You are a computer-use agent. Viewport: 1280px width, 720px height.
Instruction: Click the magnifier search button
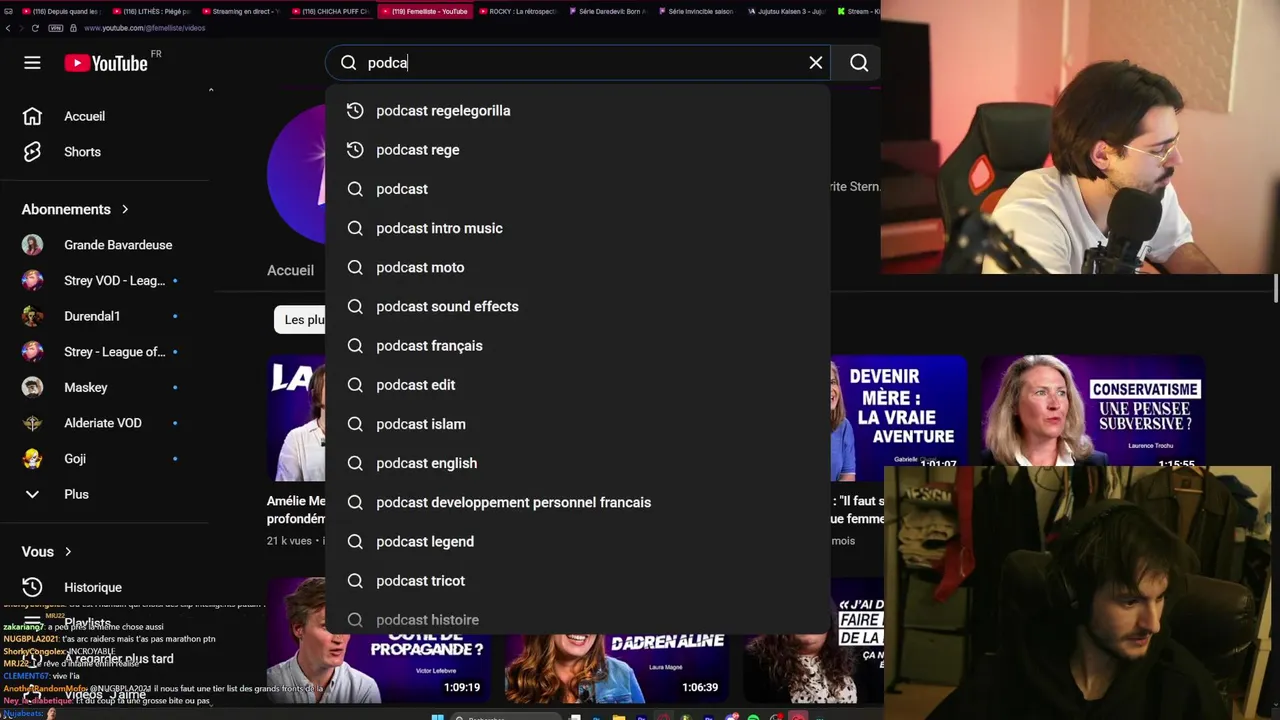859,63
